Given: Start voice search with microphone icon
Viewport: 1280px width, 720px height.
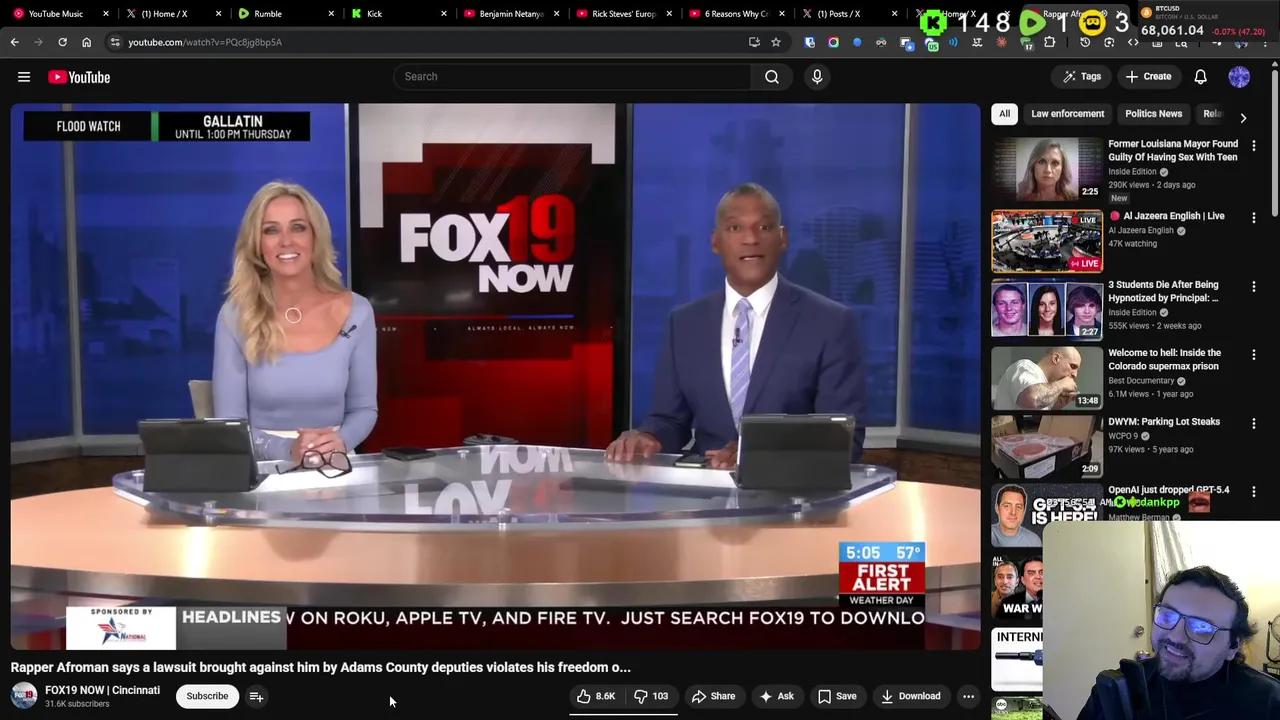Looking at the screenshot, I should 817,77.
